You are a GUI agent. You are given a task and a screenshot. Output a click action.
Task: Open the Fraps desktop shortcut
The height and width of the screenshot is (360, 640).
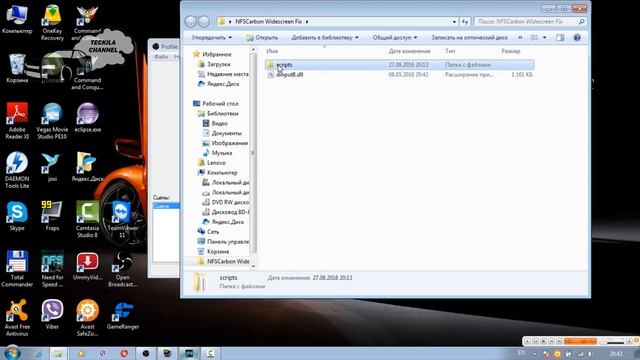pyautogui.click(x=52, y=216)
